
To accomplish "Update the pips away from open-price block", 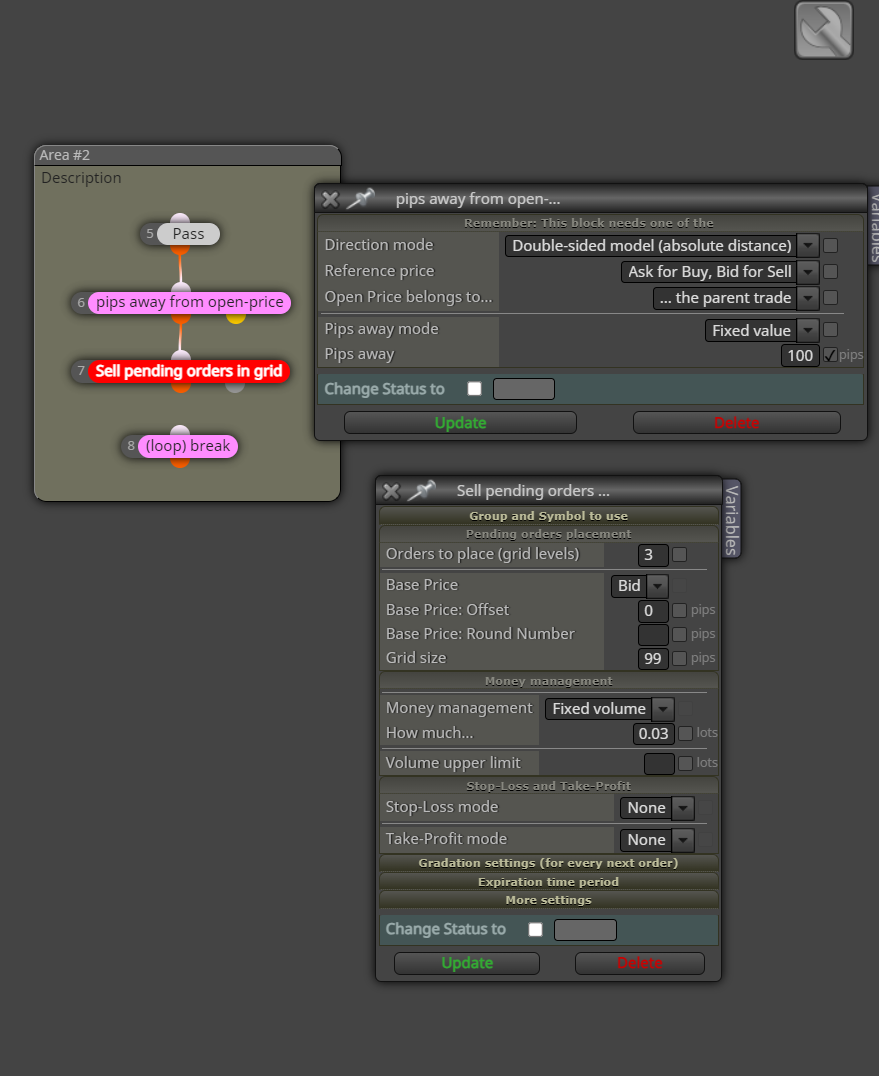I will click(460, 423).
